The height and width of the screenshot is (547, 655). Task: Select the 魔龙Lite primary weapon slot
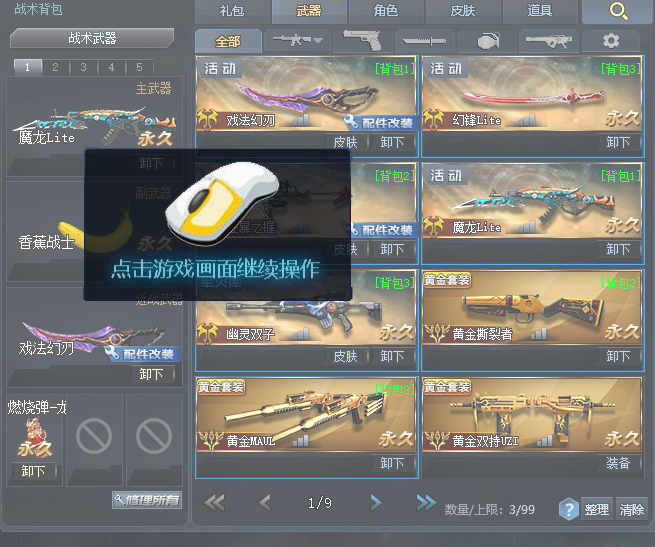click(x=94, y=125)
